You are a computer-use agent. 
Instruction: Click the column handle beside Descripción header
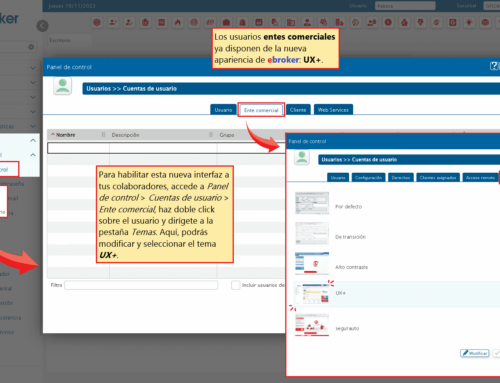tap(211, 135)
